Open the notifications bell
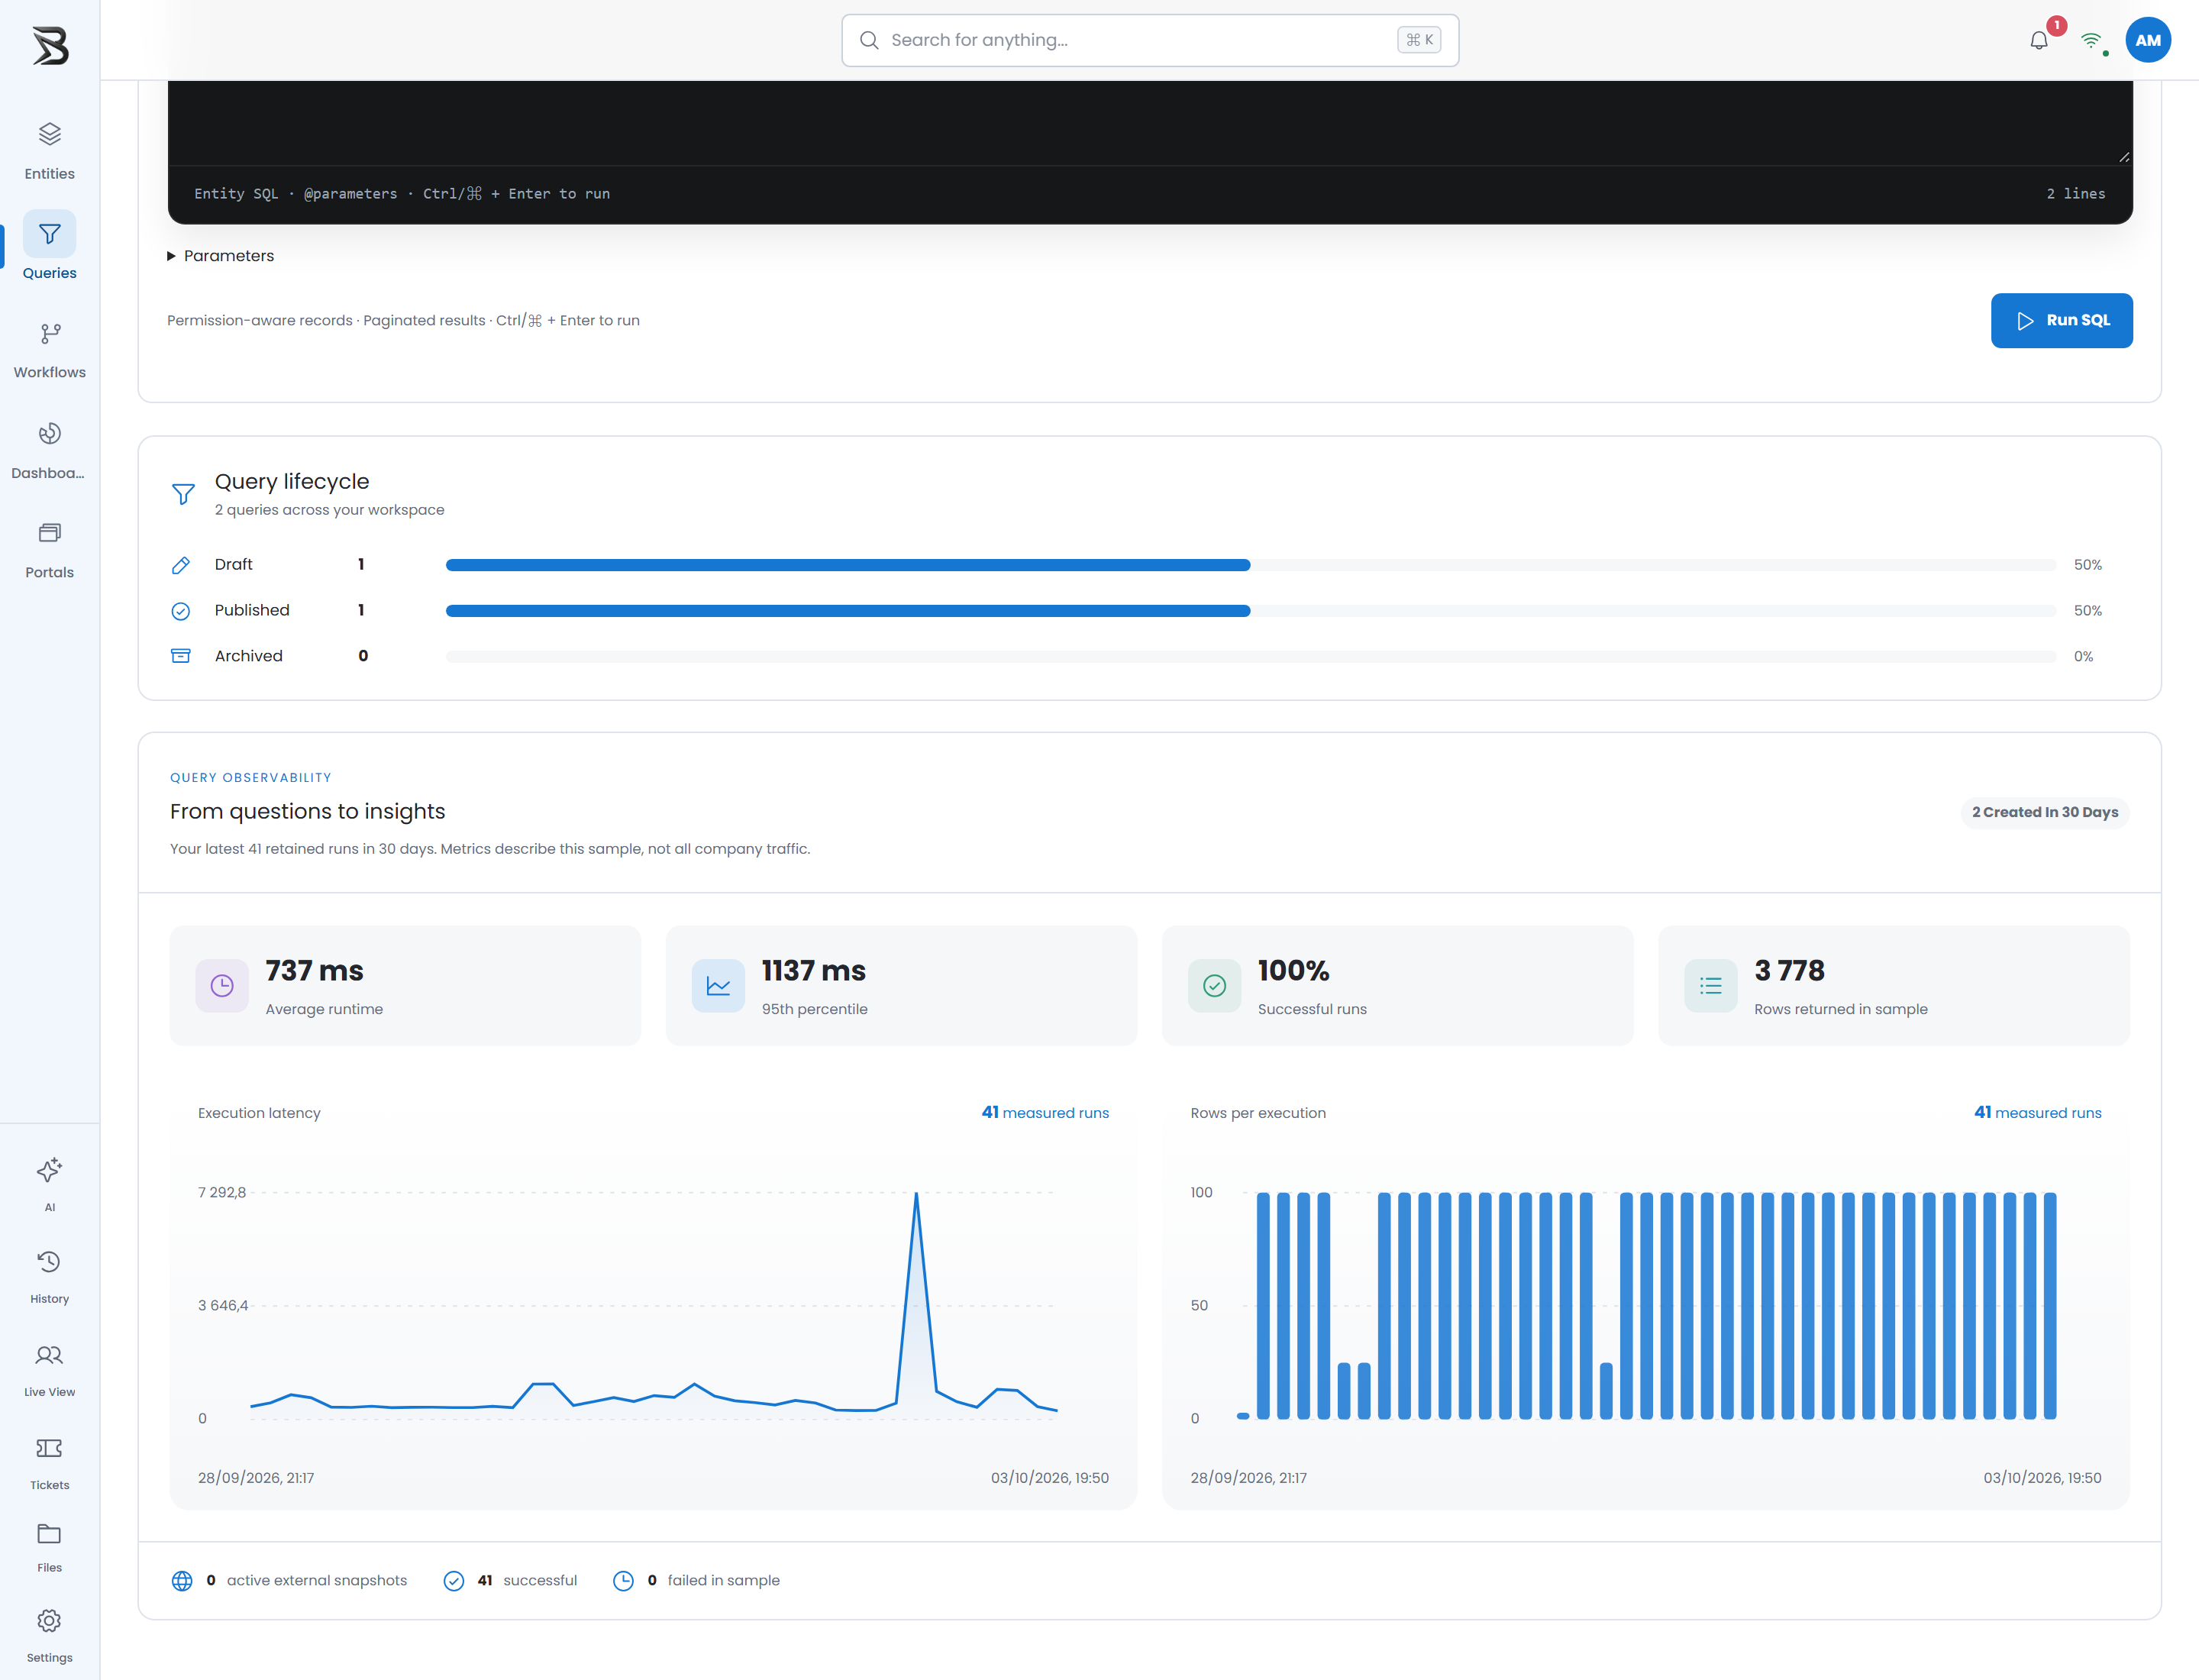 (x=2038, y=41)
